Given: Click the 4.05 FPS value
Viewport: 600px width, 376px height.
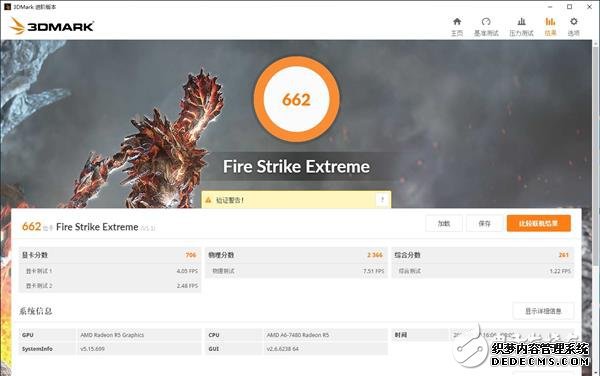Looking at the screenshot, I should [x=187, y=271].
